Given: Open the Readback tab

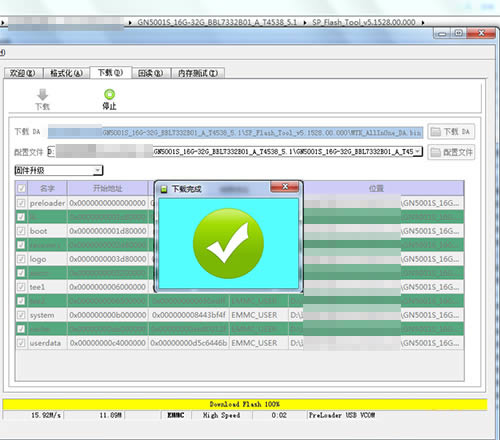Looking at the screenshot, I should (x=151, y=73).
